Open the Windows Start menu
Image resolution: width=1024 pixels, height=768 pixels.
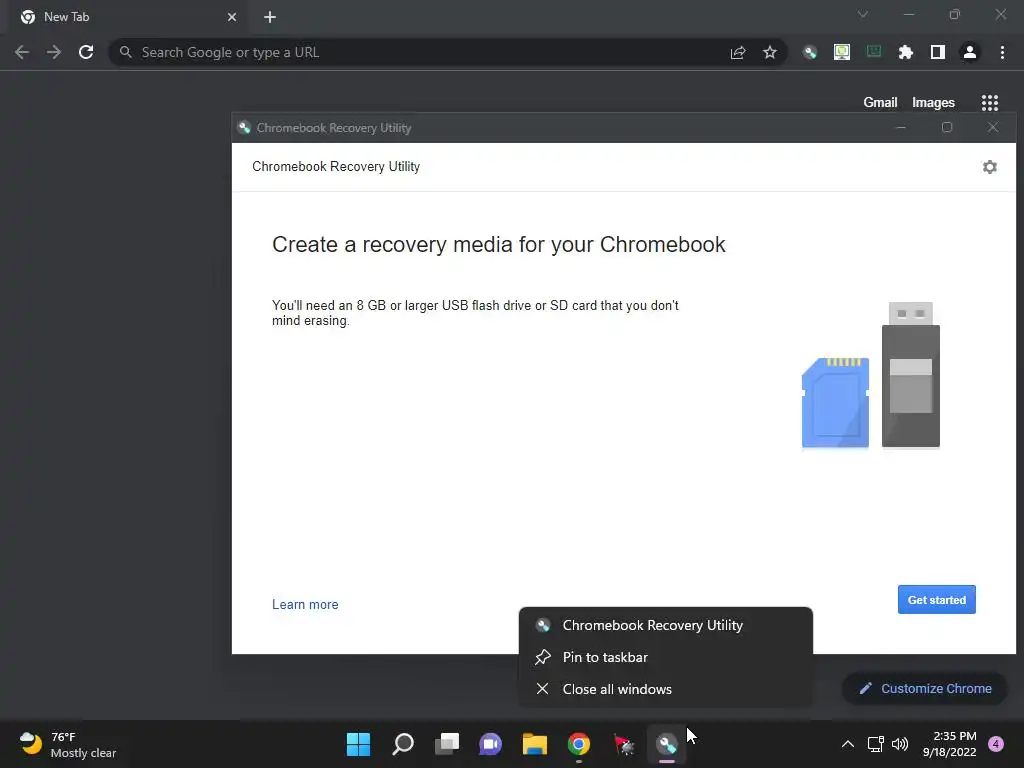click(x=358, y=744)
